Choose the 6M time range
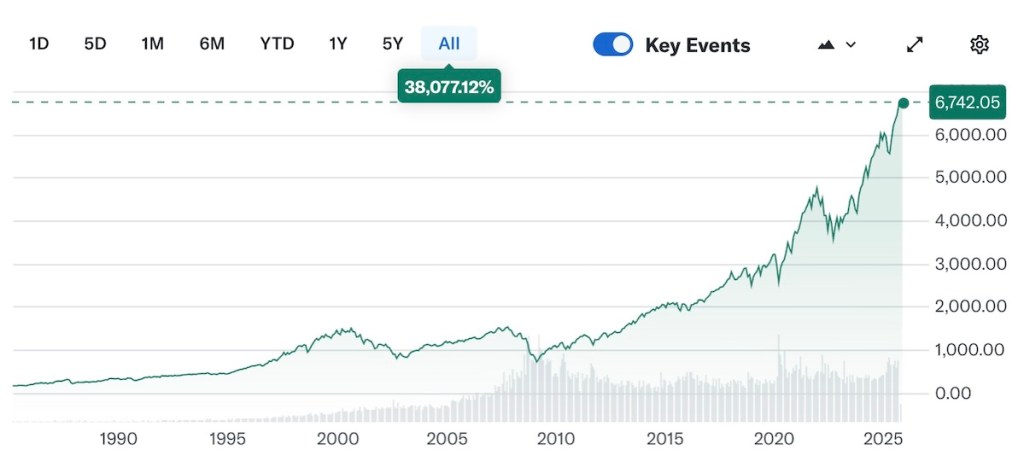Image resolution: width=1024 pixels, height=467 pixels. coord(212,43)
